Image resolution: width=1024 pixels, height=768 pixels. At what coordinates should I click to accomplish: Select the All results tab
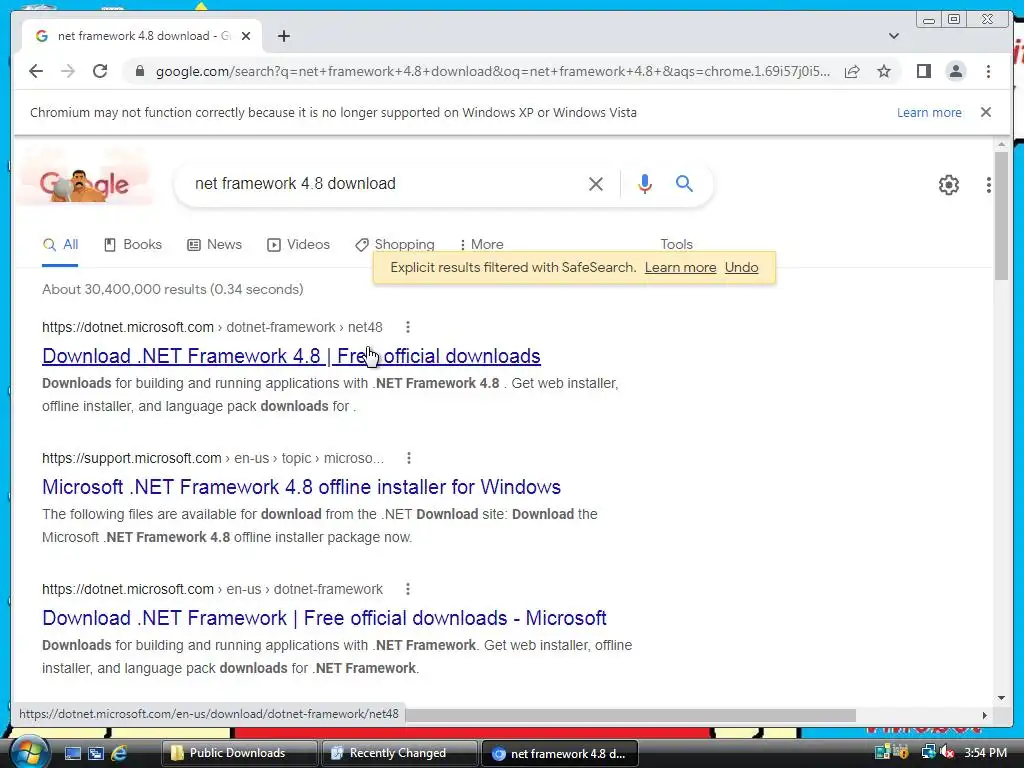pyautogui.click(x=60, y=245)
